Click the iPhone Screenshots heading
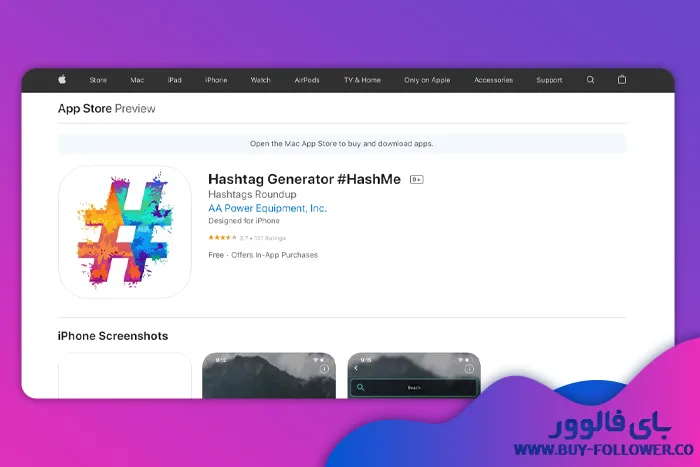700x467 pixels. point(113,336)
